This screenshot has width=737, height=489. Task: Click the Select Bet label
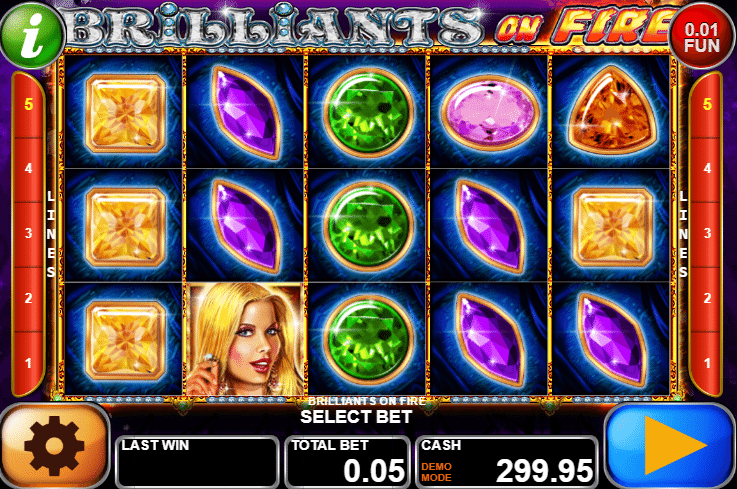[356, 418]
